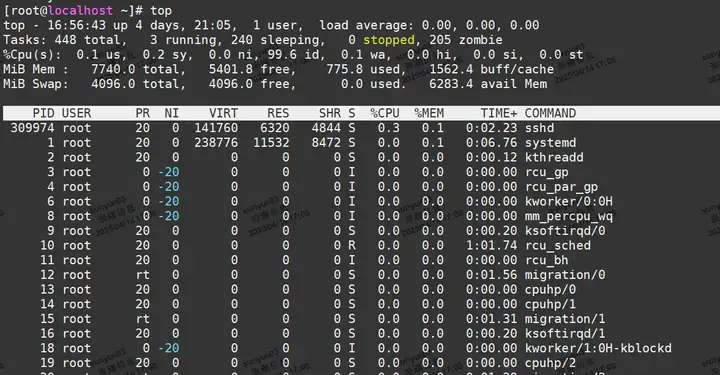Select the migration/1 command name

[x=565, y=319]
